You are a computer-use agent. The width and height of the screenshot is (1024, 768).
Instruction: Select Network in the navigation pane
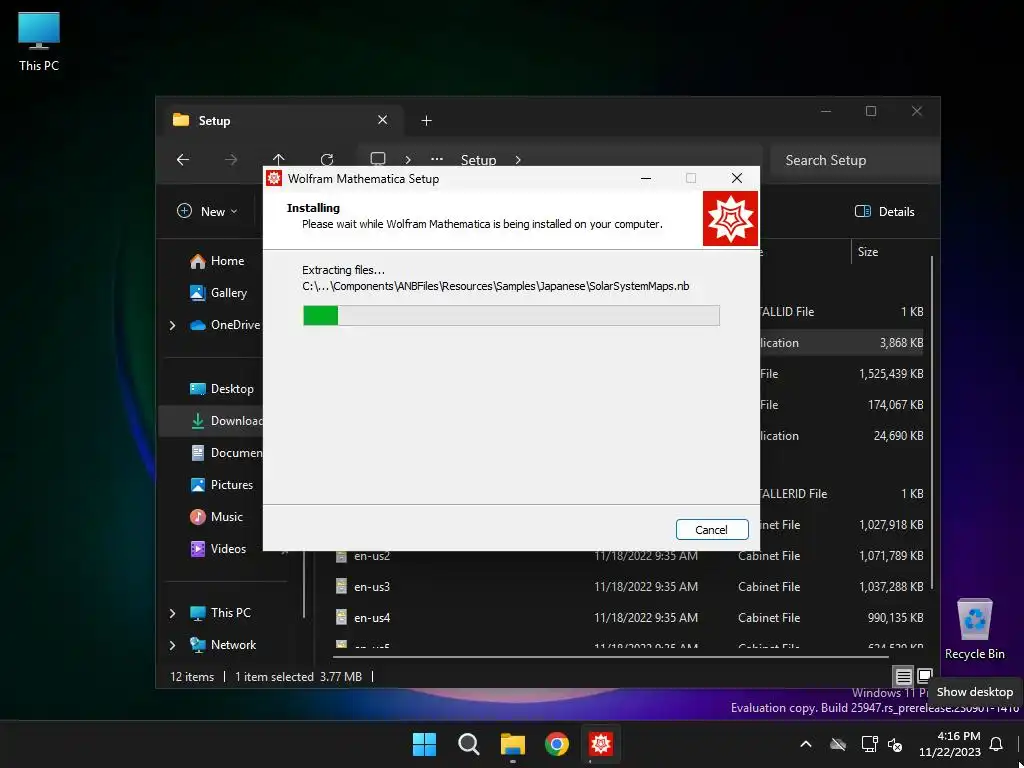(223, 645)
